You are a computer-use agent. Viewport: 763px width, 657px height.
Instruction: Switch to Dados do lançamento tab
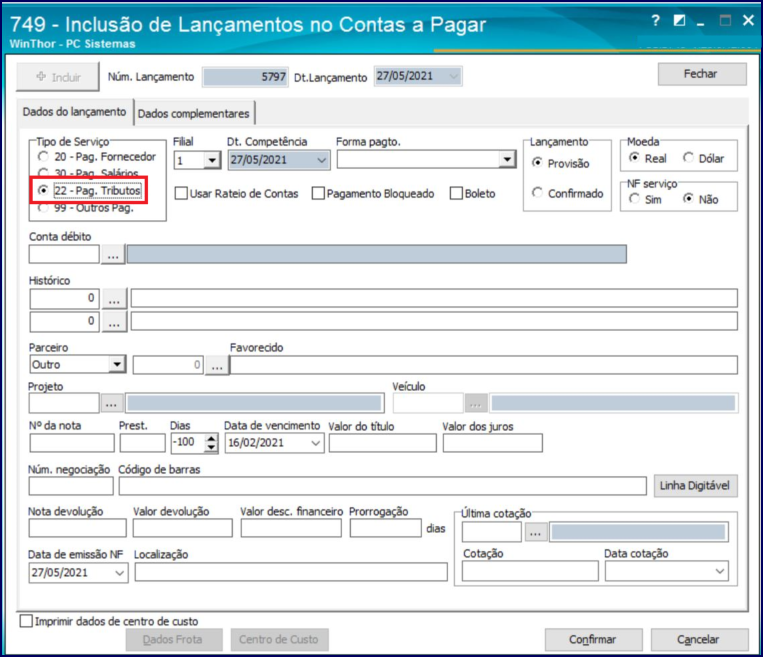[x=74, y=112]
